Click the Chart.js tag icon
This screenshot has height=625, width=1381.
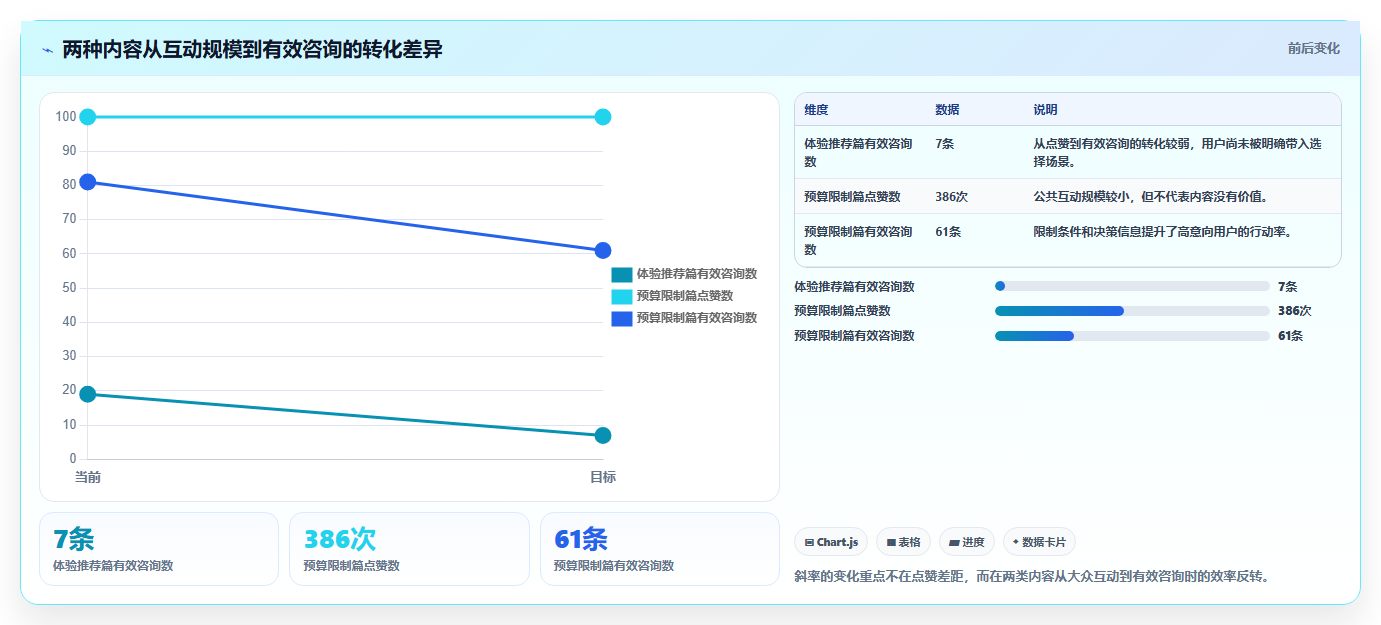(809, 543)
